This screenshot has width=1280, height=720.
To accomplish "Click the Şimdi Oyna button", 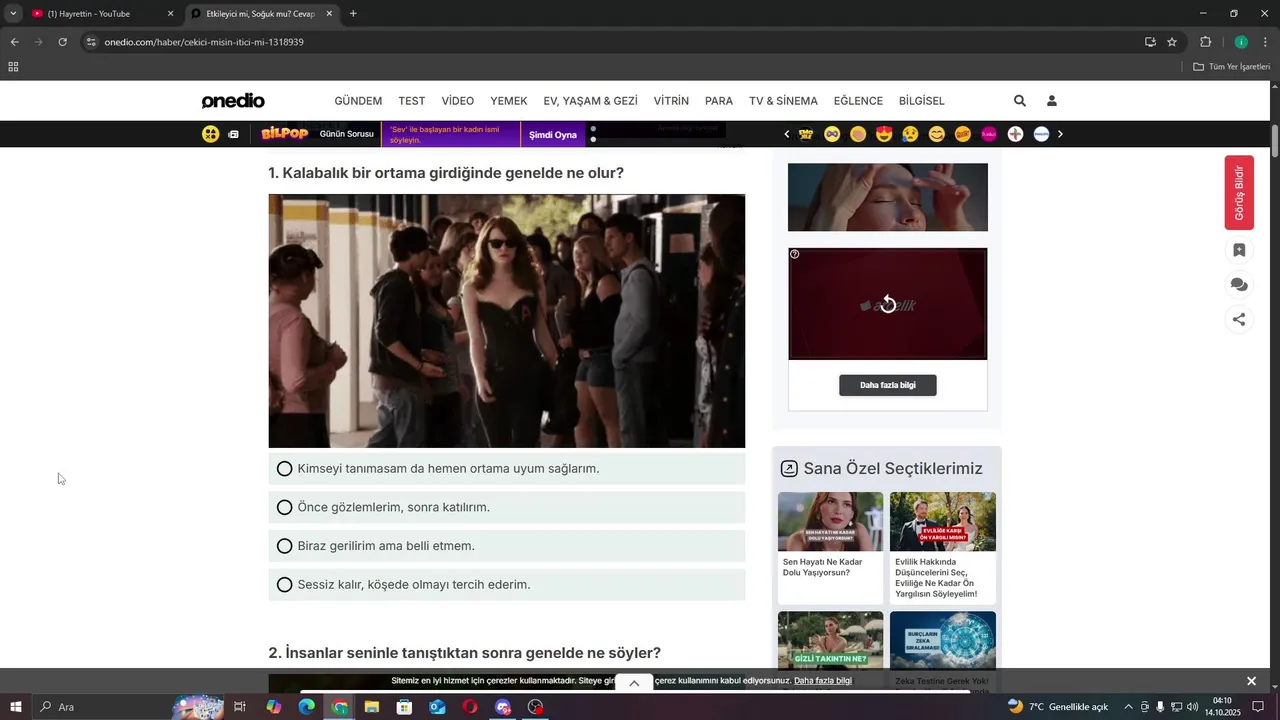I will click(553, 134).
